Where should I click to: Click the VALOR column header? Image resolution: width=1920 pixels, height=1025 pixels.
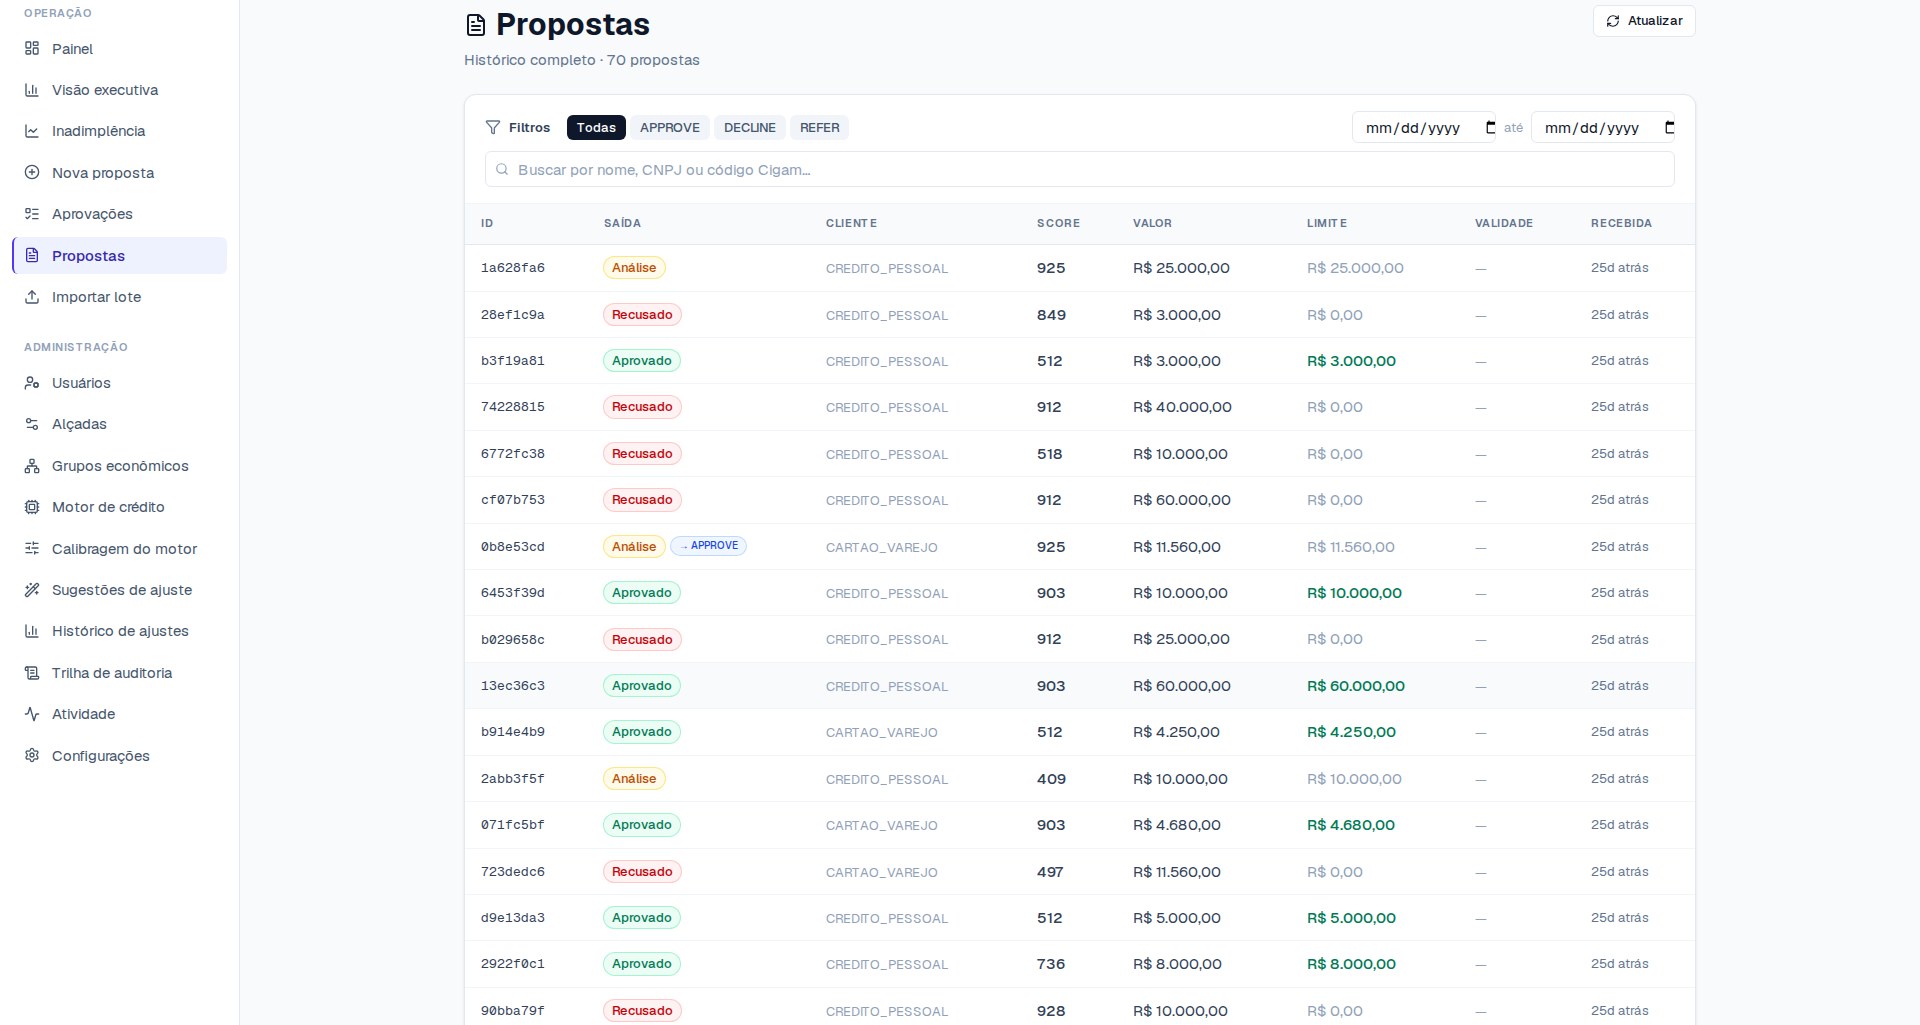[x=1152, y=223]
